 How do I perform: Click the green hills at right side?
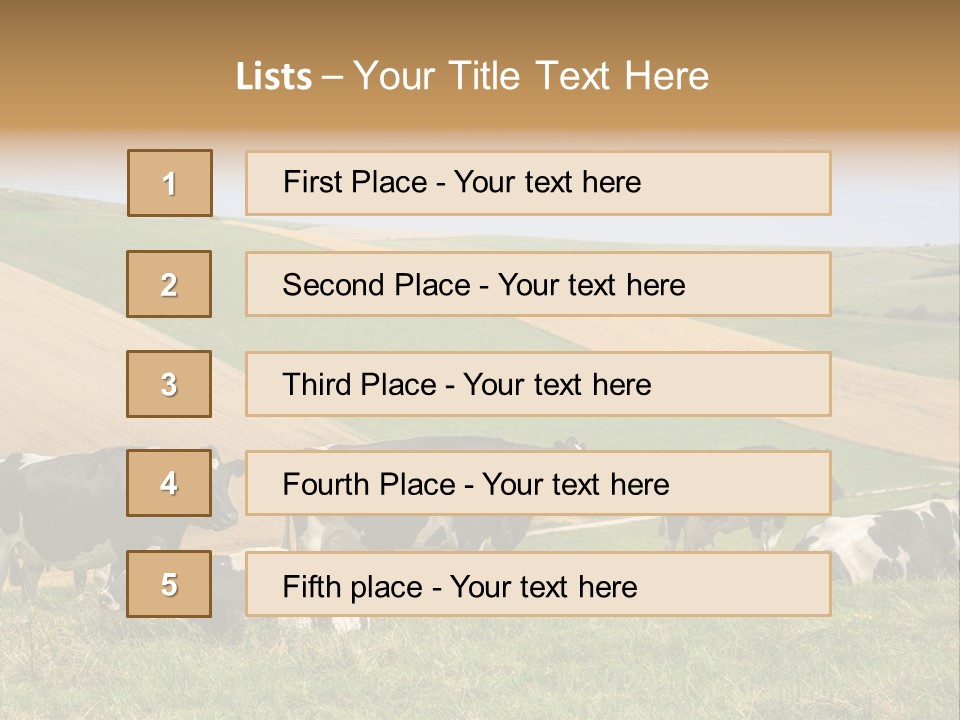point(895,300)
